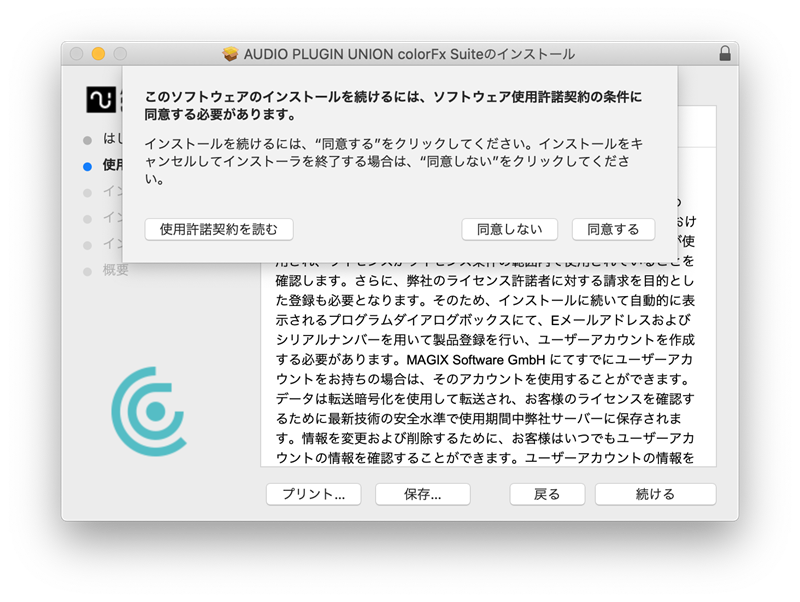This screenshot has height=602, width=800.
Task: Click the line starting with るために最新技術の安全水準
Action: (479, 419)
